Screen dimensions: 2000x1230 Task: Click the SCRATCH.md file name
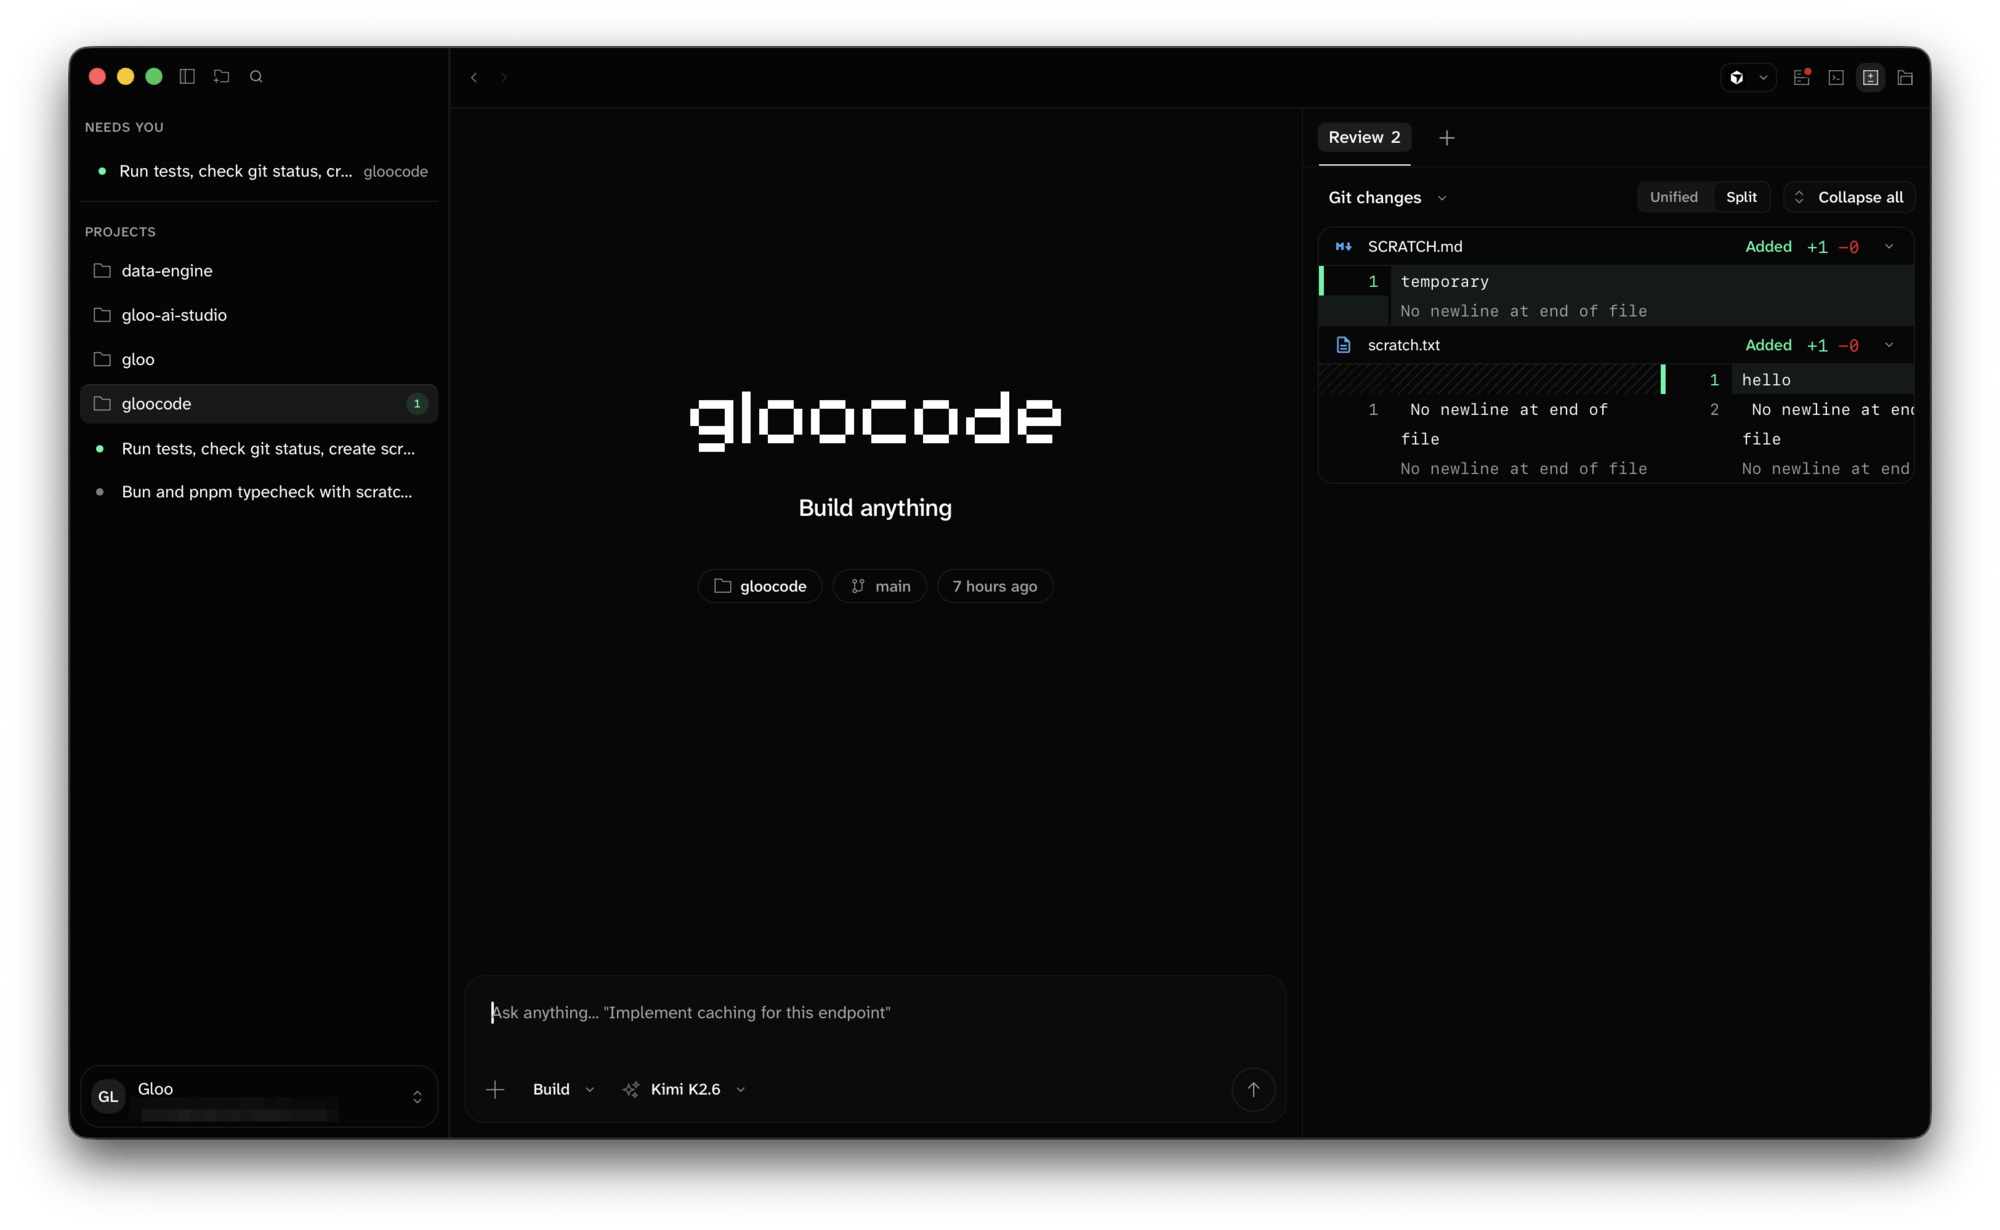tap(1414, 246)
